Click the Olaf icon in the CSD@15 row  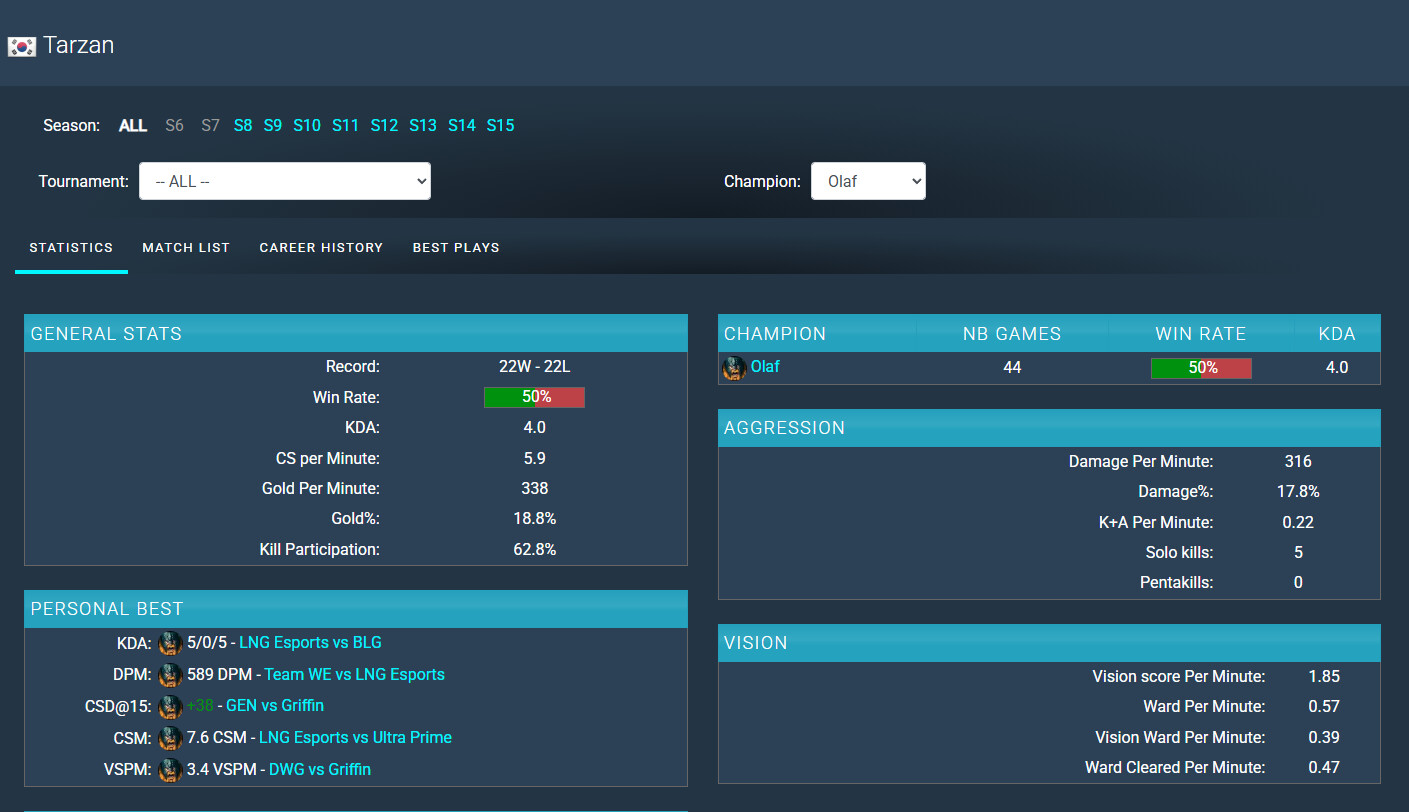(170, 706)
